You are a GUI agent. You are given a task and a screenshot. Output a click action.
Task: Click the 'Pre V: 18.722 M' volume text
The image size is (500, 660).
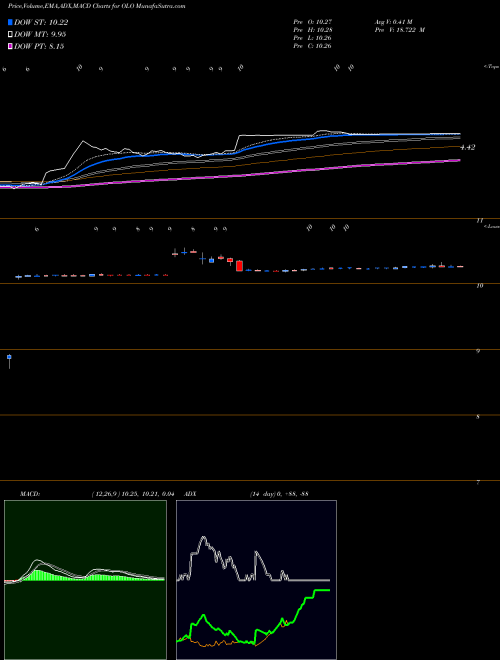click(399, 30)
